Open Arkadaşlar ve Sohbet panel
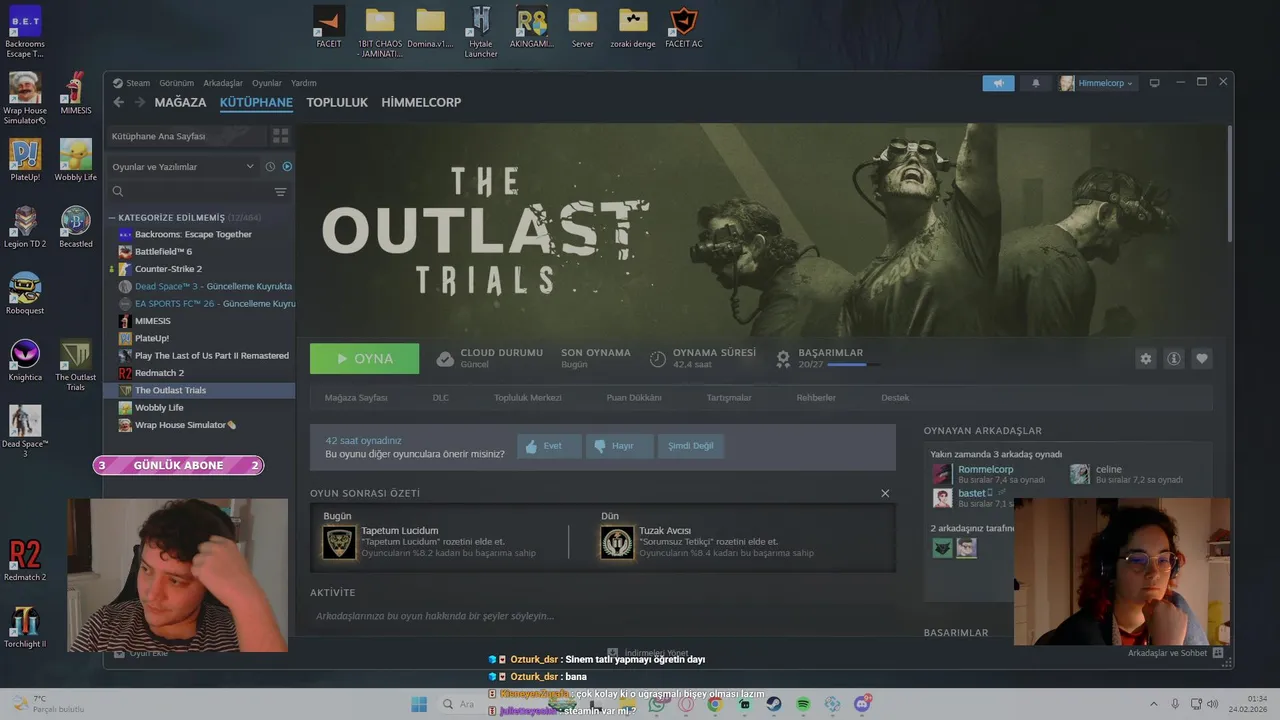The image size is (1280, 720). [1175, 653]
